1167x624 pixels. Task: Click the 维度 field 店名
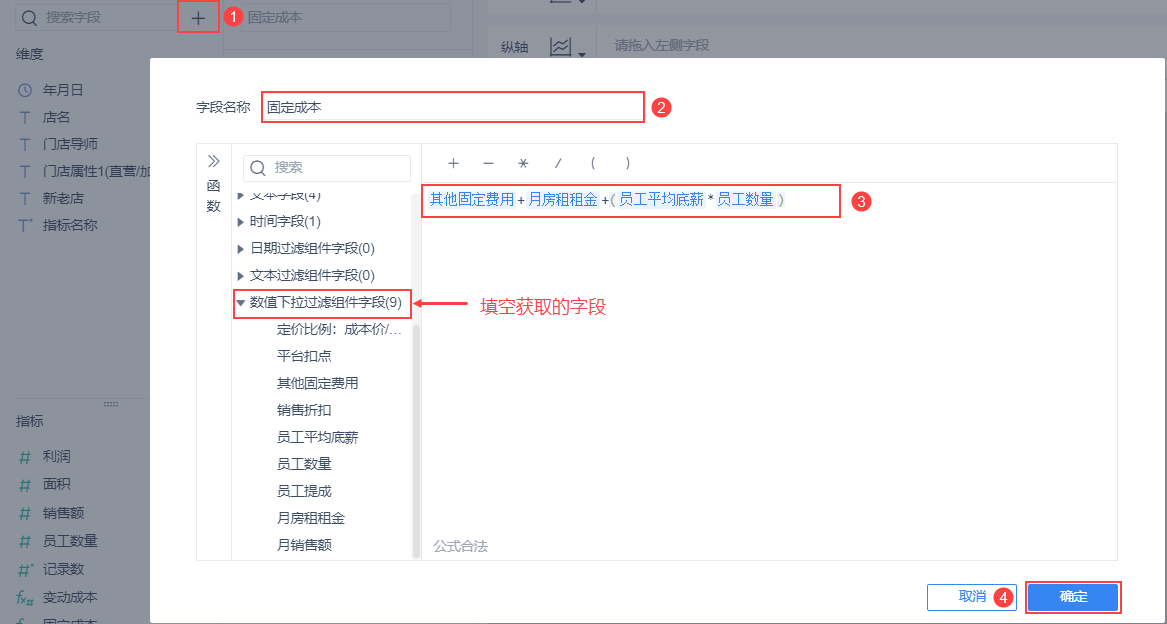point(45,116)
